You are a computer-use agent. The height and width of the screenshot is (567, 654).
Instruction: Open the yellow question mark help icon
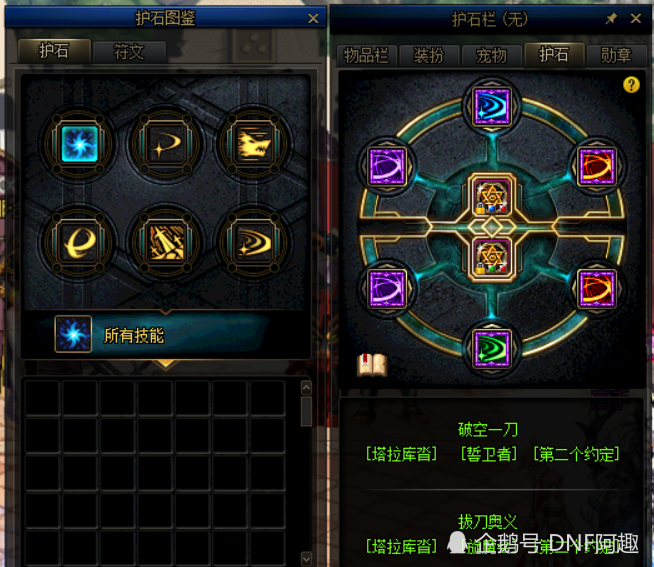point(631,85)
